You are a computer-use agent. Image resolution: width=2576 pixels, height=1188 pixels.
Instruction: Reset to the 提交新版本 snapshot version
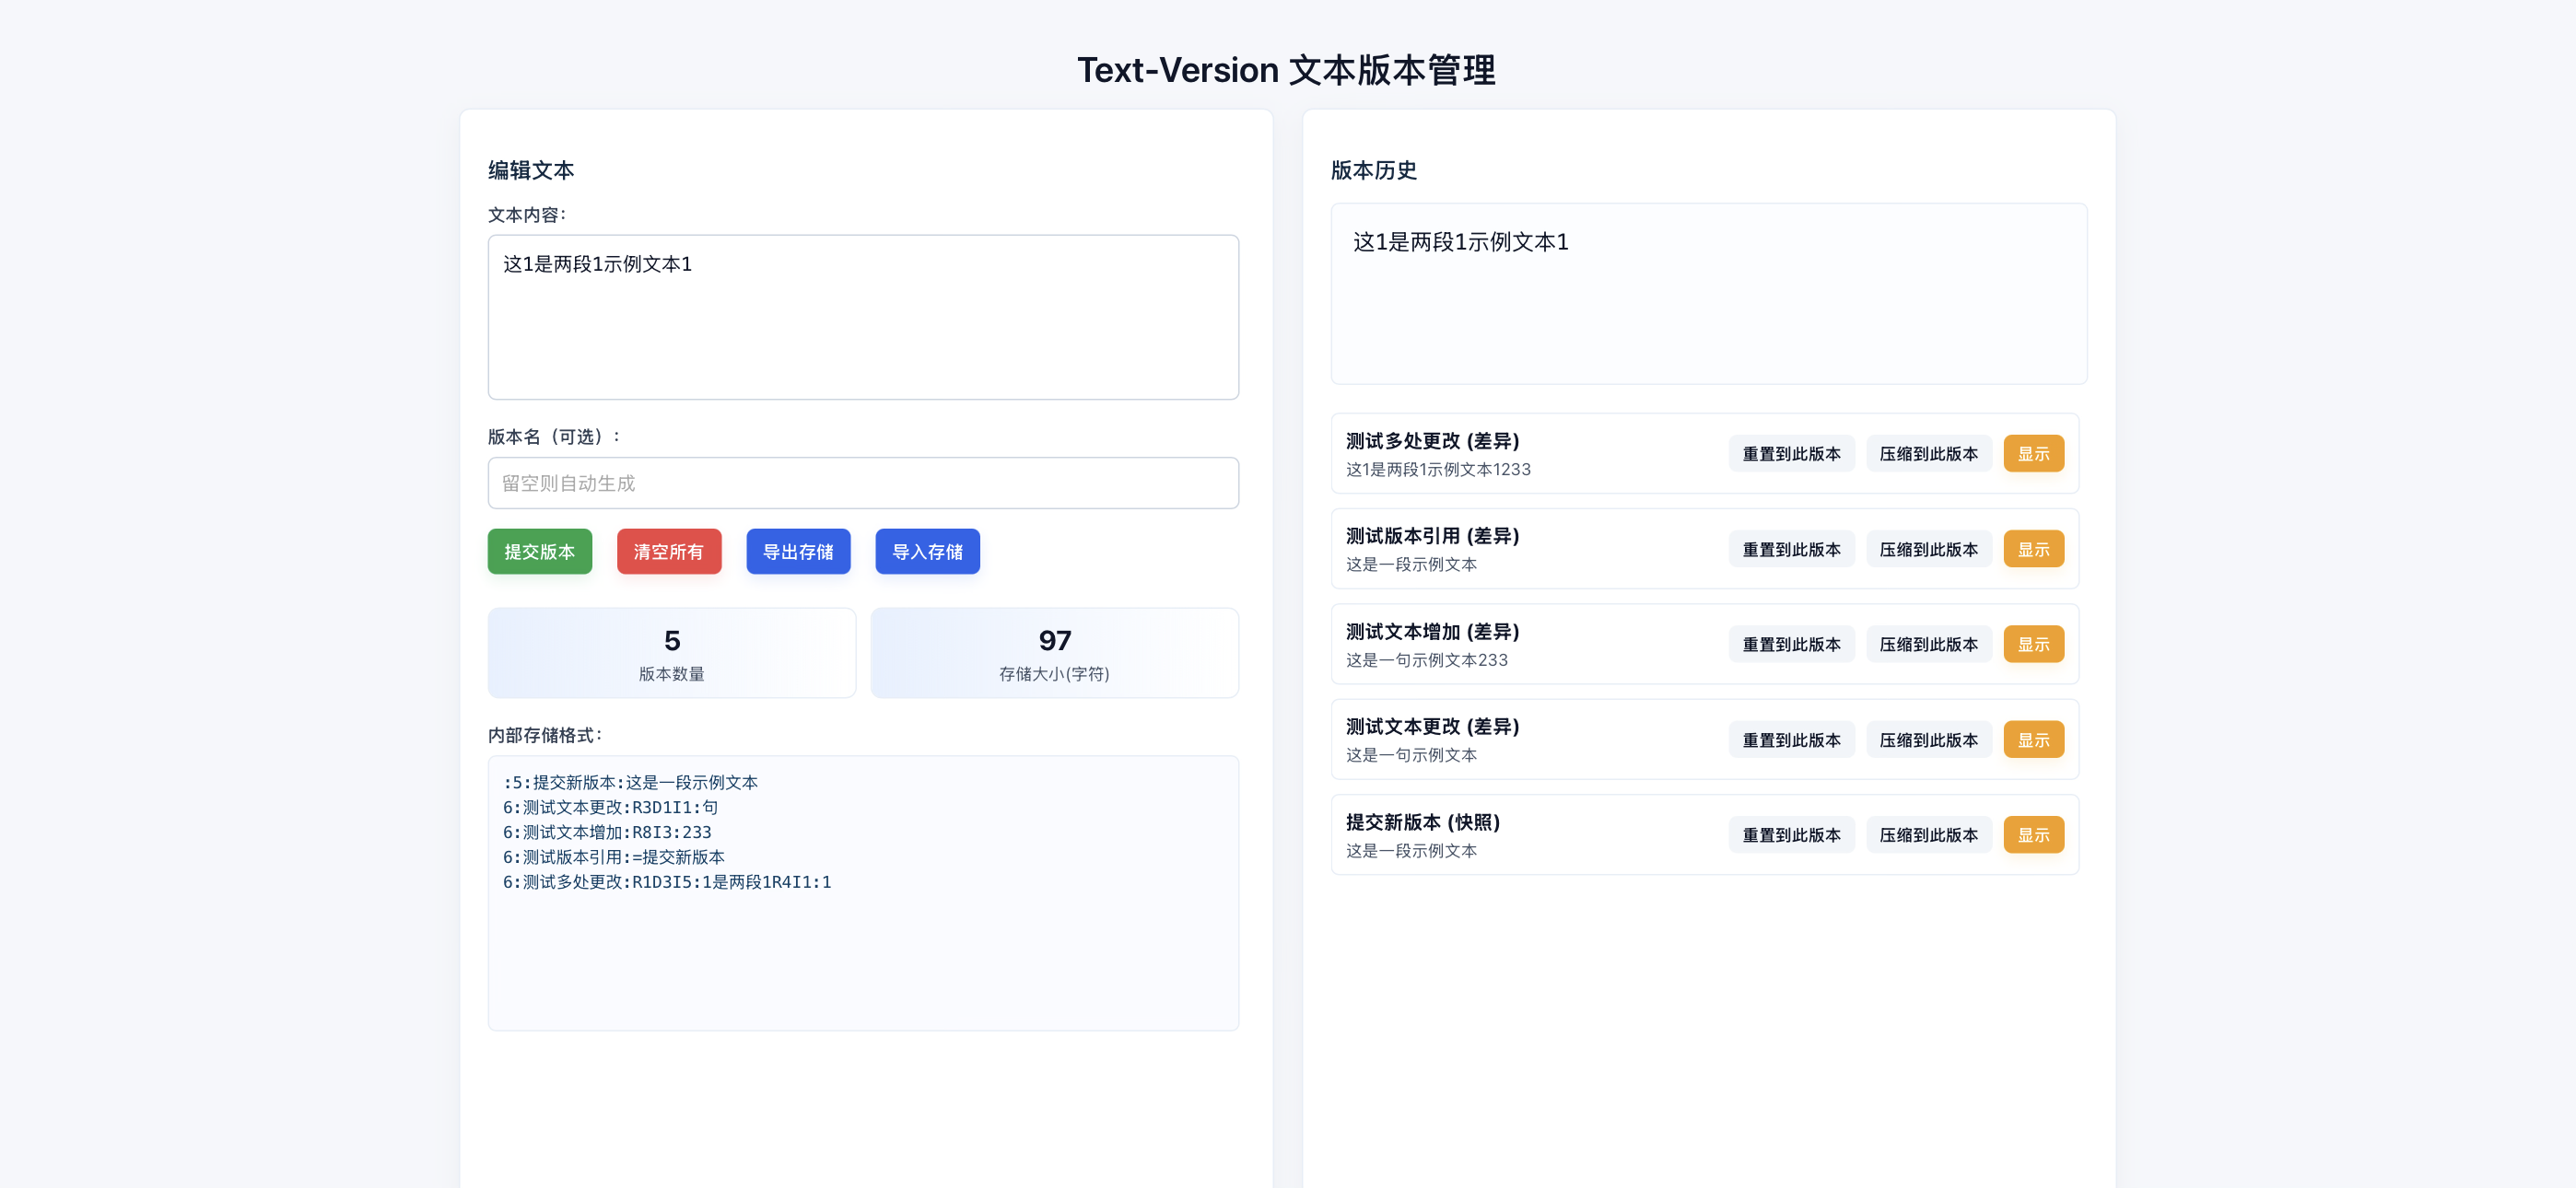[x=1790, y=835]
